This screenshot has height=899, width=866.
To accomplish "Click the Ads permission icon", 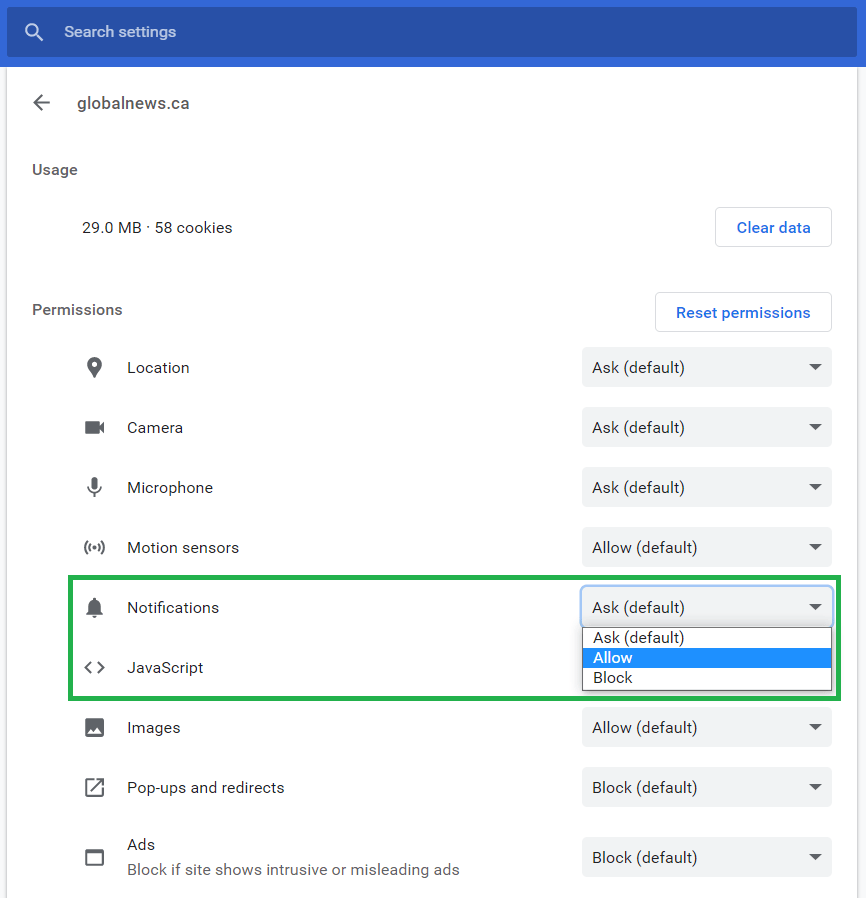I will pyautogui.click(x=94, y=857).
